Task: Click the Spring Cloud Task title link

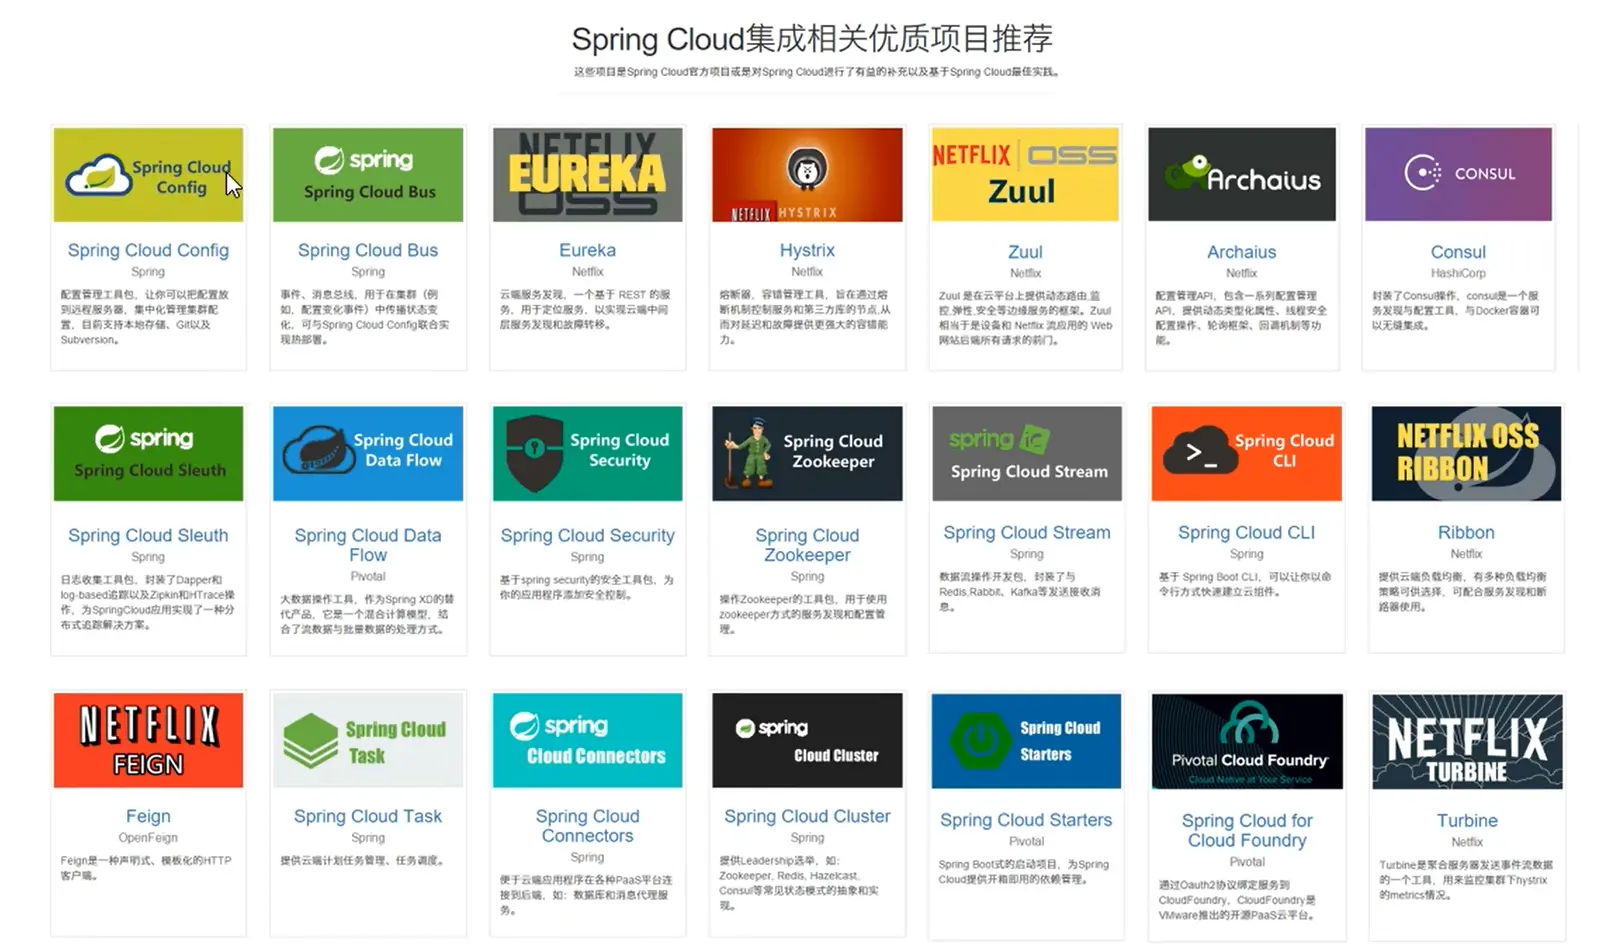Action: (368, 816)
